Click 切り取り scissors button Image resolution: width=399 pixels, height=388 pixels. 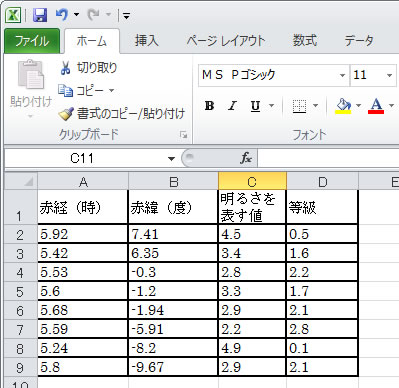click(88, 68)
